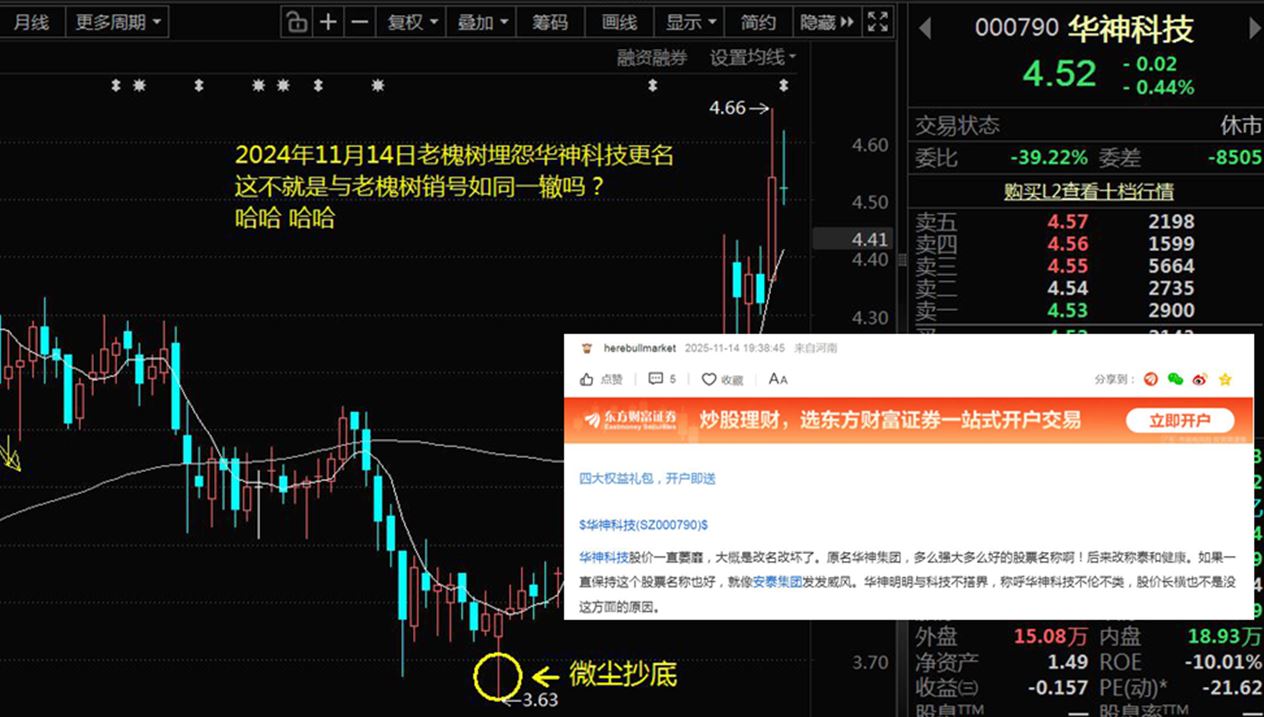Switch to 简约 simple mode
This screenshot has width=1264, height=717.
(x=758, y=22)
